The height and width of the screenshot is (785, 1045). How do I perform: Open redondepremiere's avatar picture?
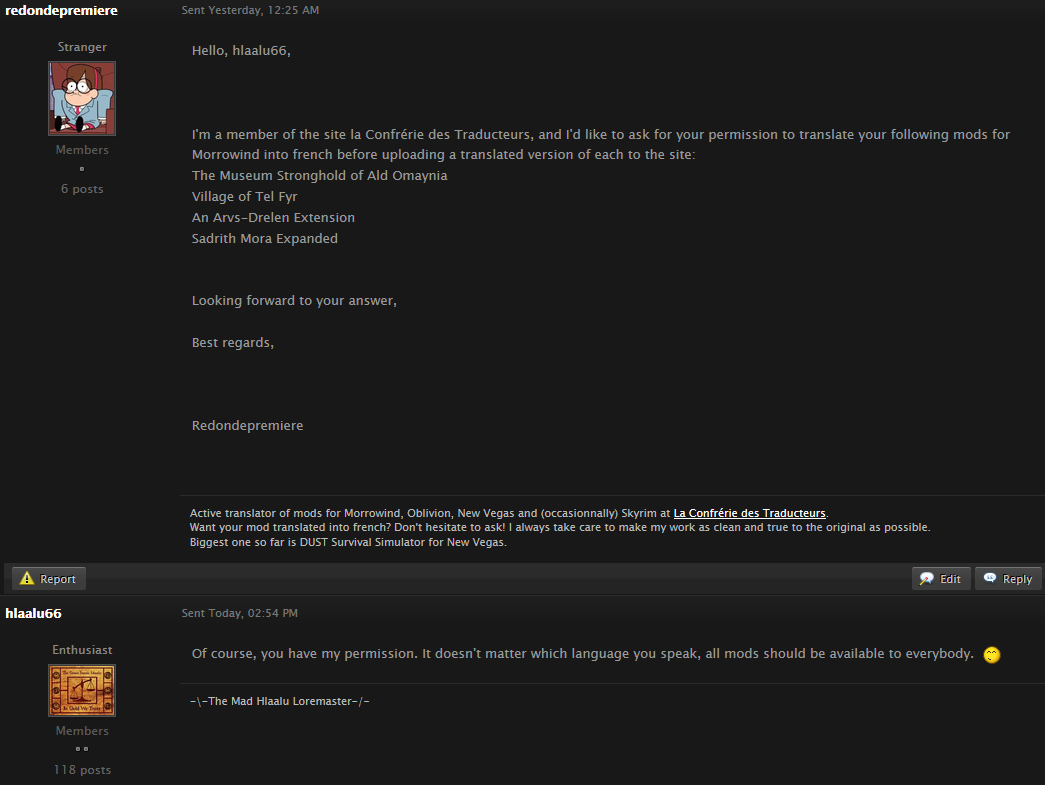point(82,99)
